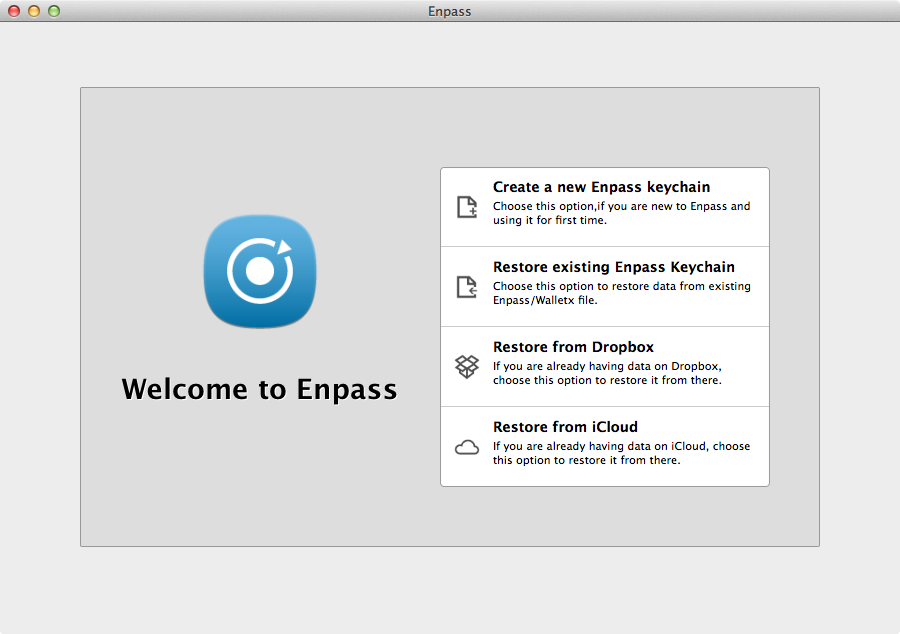Image resolution: width=900 pixels, height=634 pixels.
Task: Click the "Welcome to Enpass" heading
Action: pos(259,389)
